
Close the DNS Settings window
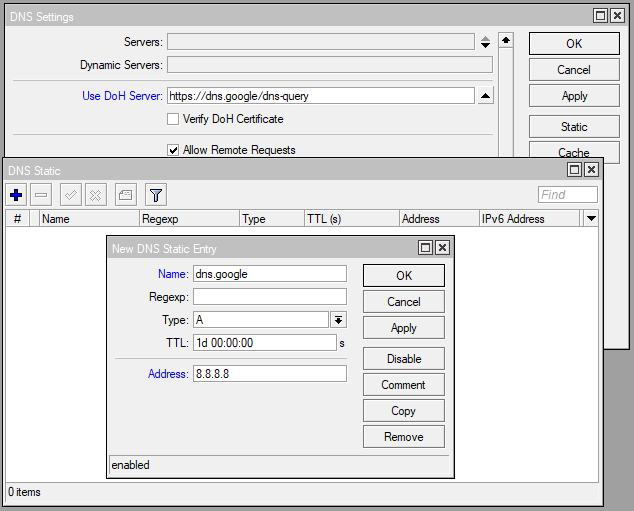pos(617,16)
